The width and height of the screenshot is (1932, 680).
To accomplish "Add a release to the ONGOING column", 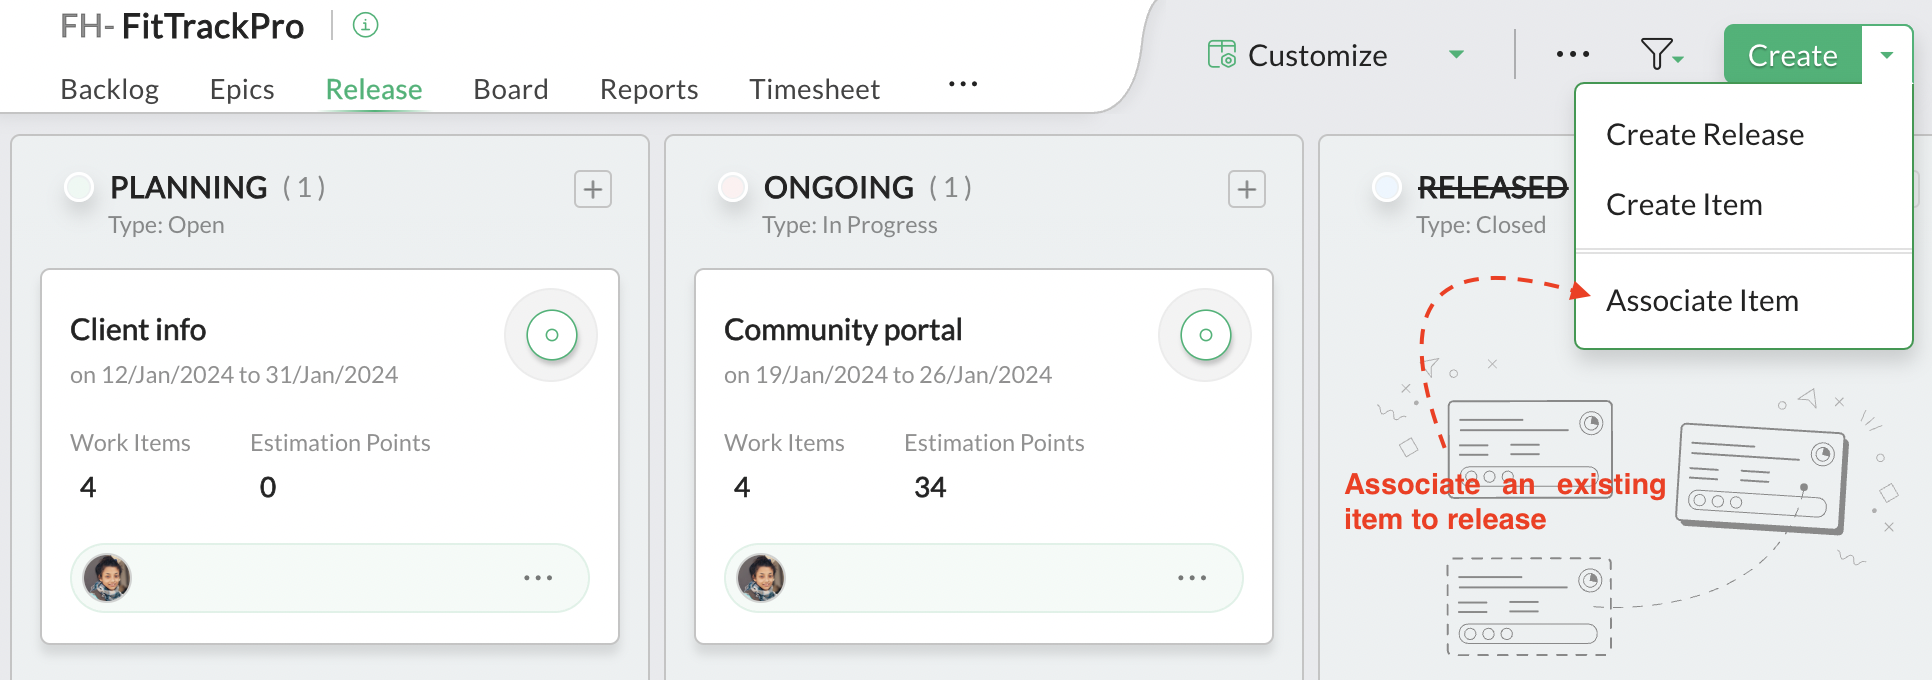I will pos(1247,189).
